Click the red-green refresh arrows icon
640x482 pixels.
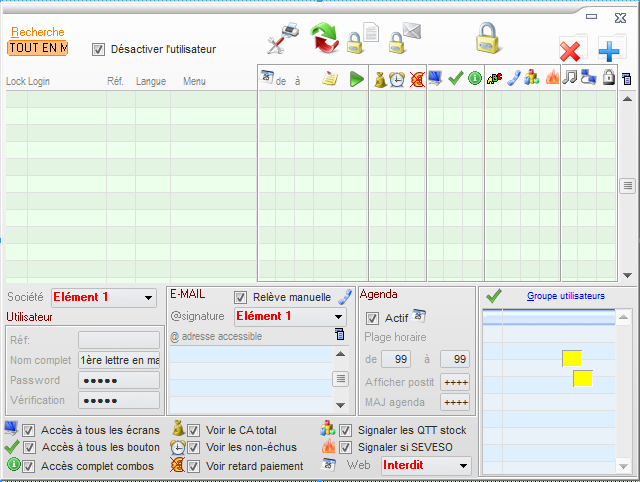pyautogui.click(x=325, y=39)
